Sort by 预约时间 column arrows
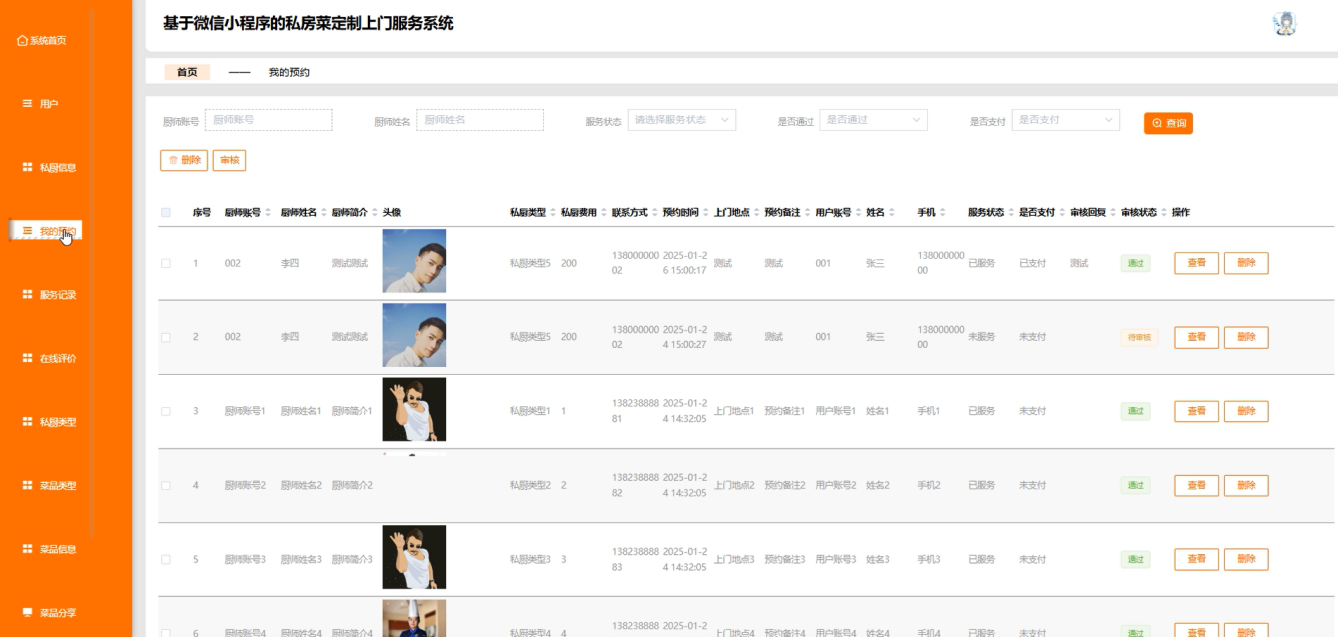This screenshot has width=1338, height=637. pyautogui.click(x=706, y=212)
